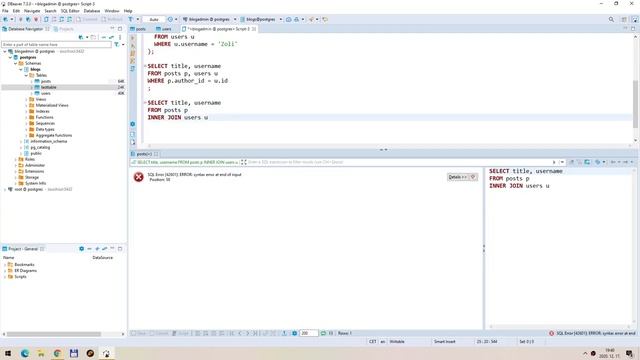Click the fetch size 200 field
Image resolution: width=640 pixels, height=360 pixels.
(308, 333)
